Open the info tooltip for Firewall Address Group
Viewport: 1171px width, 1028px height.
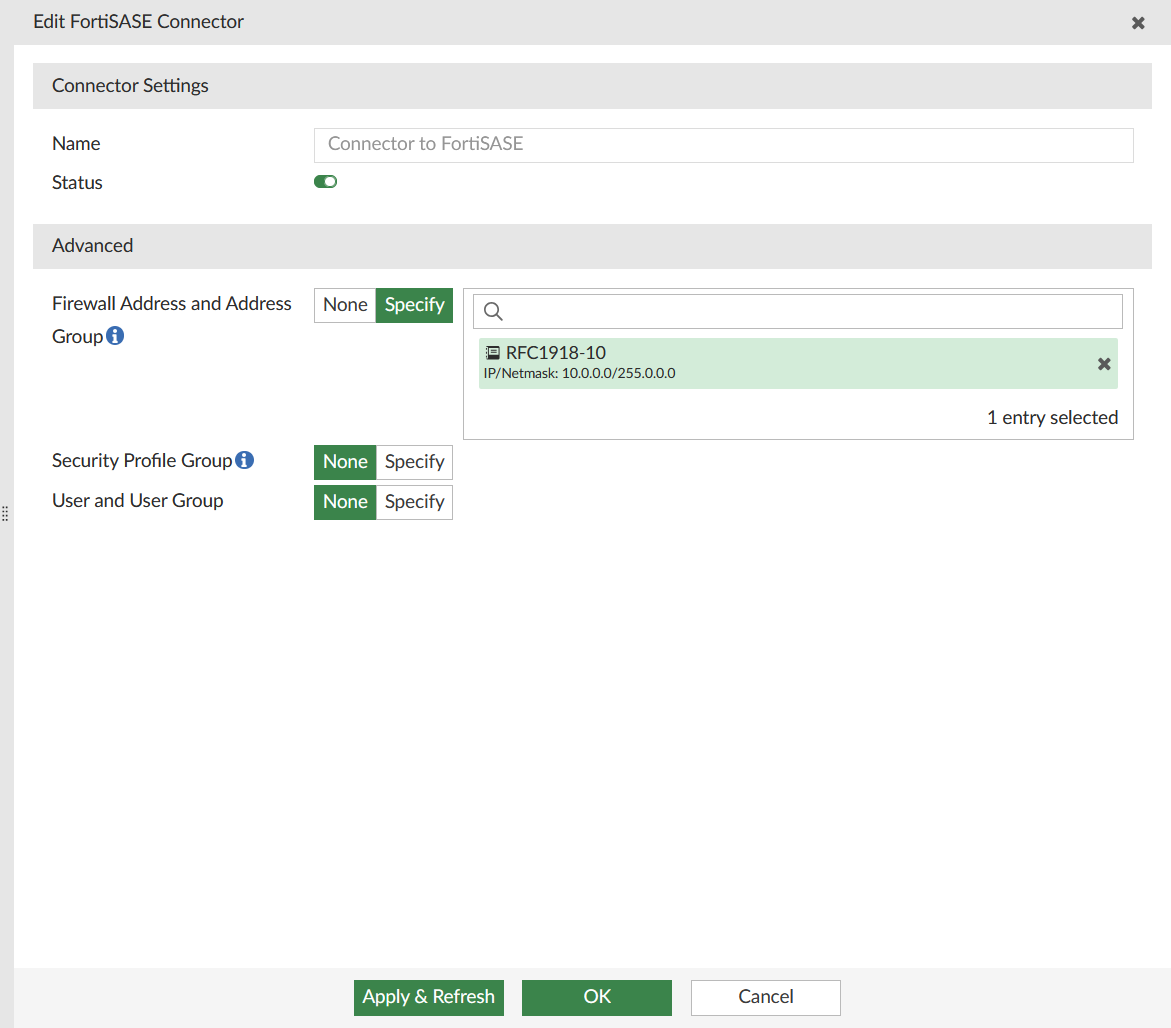pyautogui.click(x=114, y=336)
